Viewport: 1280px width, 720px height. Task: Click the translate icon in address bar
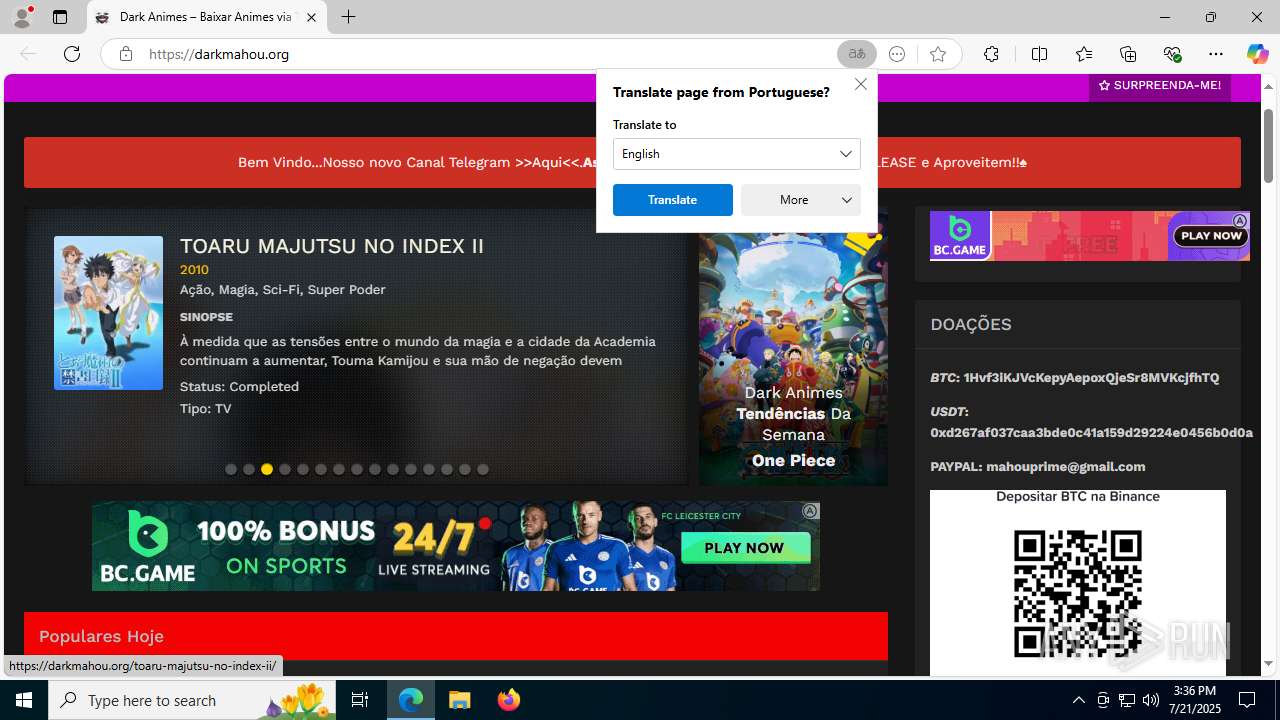coord(857,54)
